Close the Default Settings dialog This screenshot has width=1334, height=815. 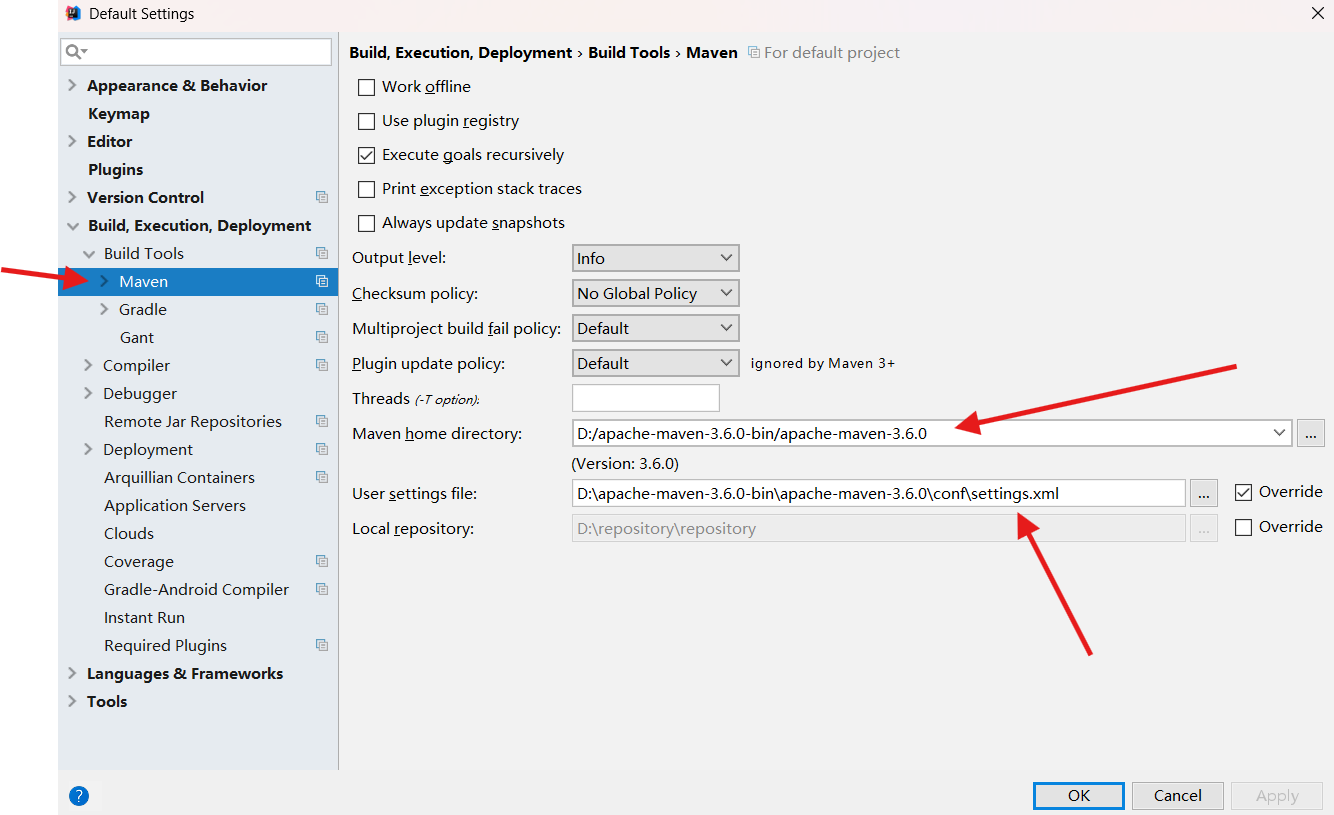coord(1318,13)
